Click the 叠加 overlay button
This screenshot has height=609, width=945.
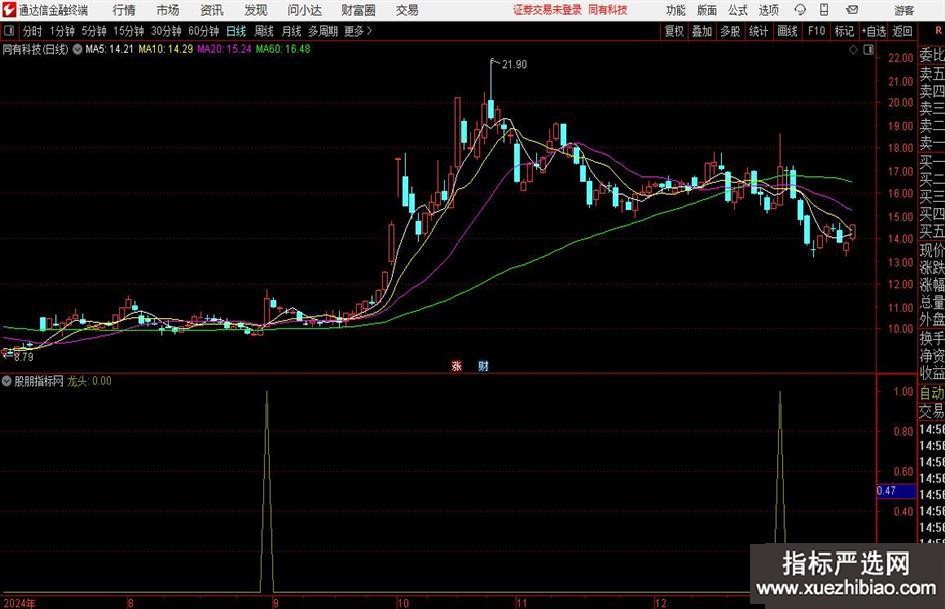(x=702, y=31)
